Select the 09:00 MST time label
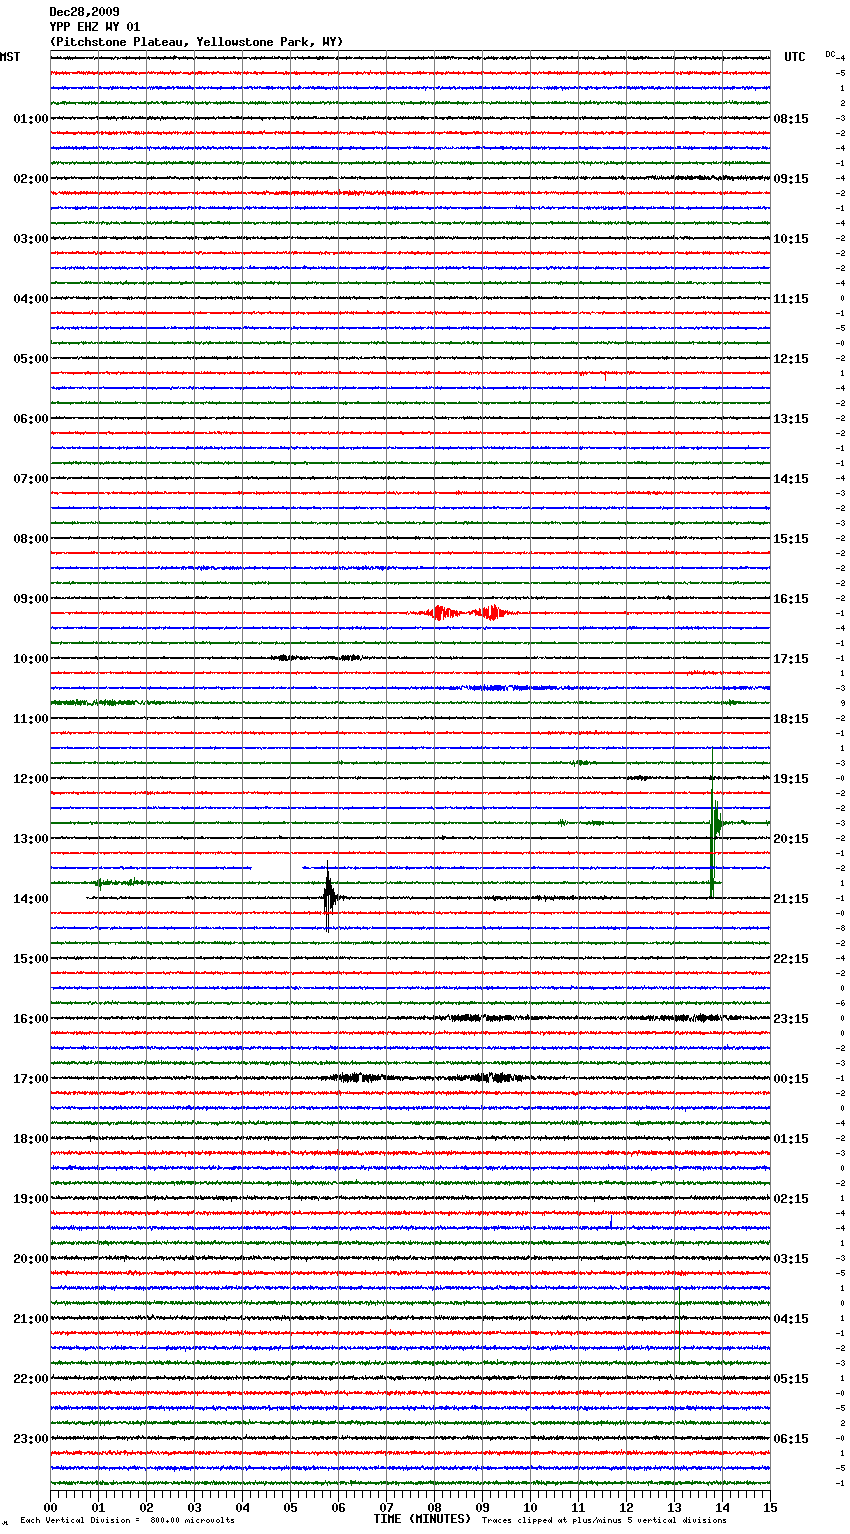Image resolution: width=850 pixels, height=1534 pixels. coord(31,599)
